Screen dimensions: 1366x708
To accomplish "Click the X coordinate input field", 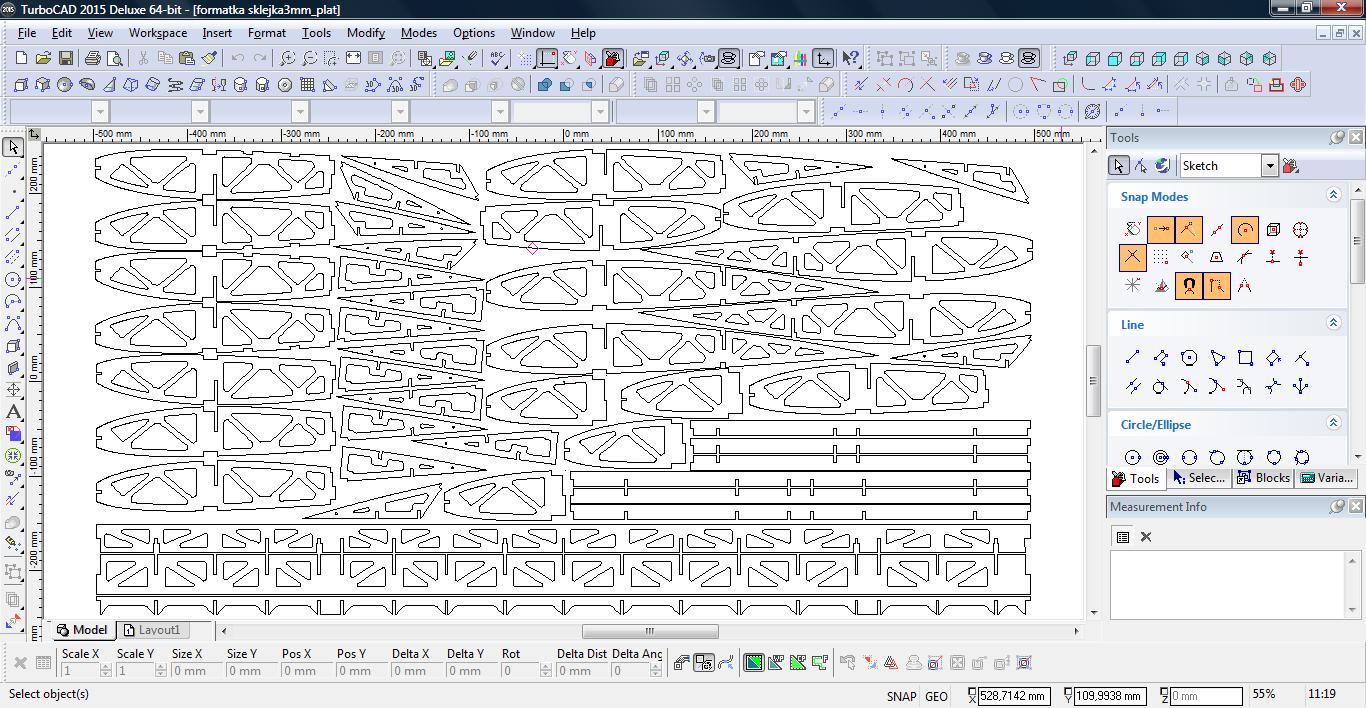I will coord(1014,696).
